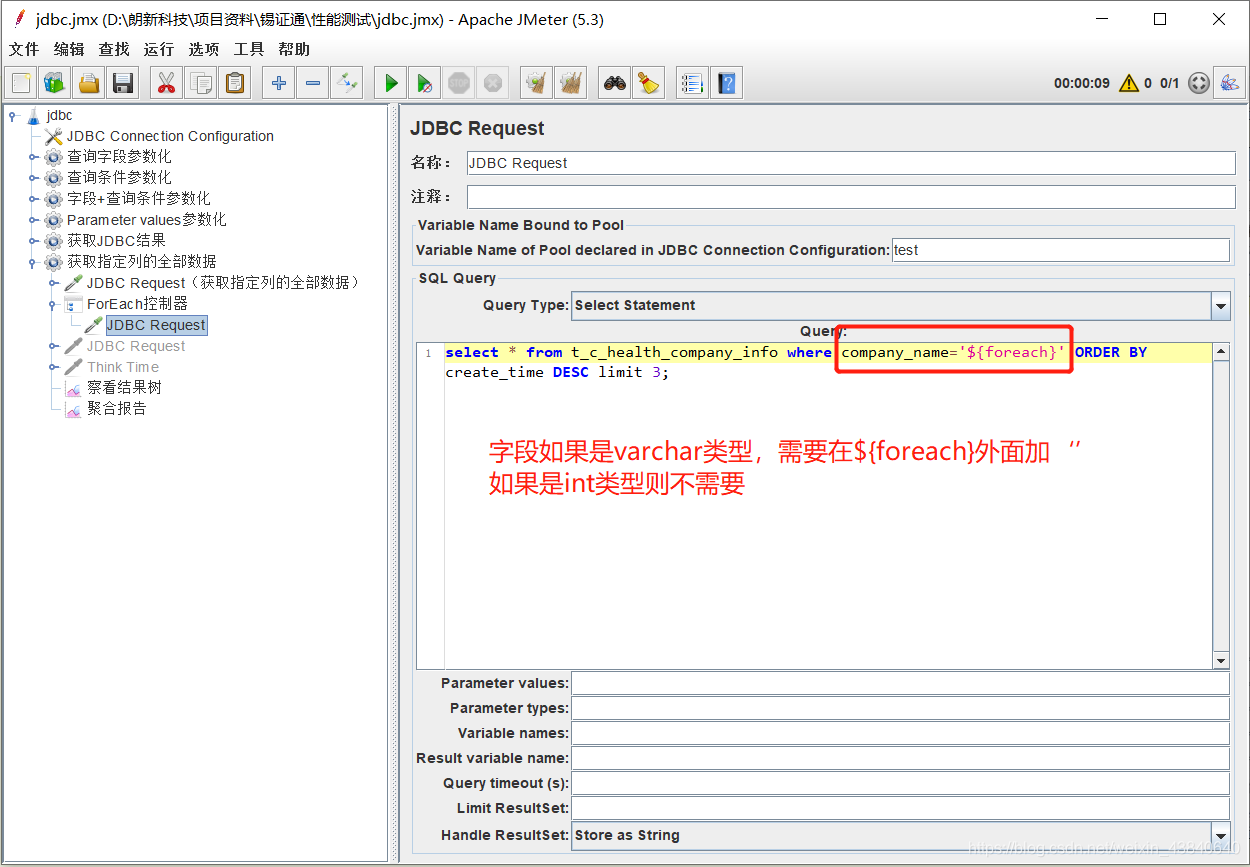Click the Collapse All minus icon
Image resolution: width=1250 pixels, height=867 pixels.
pos(313,83)
